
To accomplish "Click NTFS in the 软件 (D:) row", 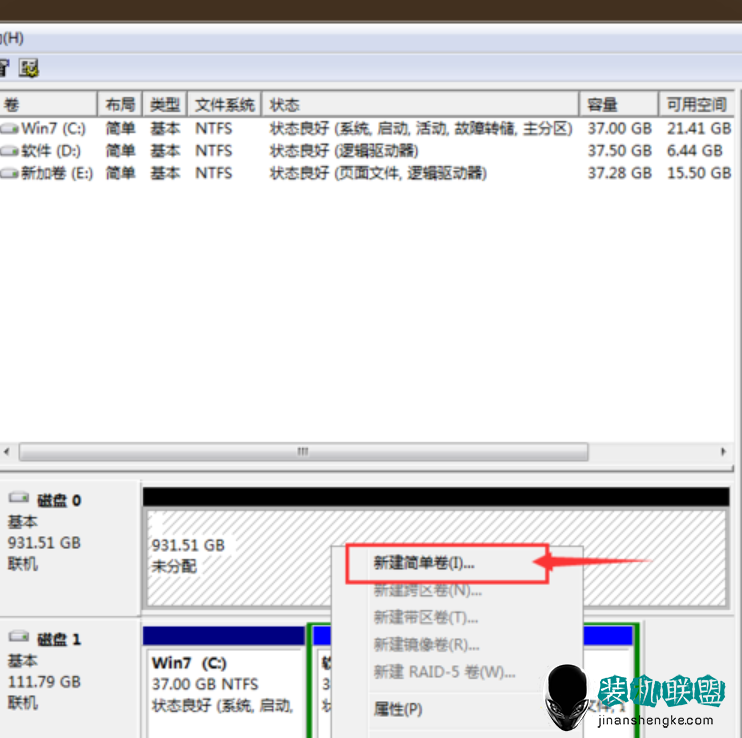I will coord(213,151).
